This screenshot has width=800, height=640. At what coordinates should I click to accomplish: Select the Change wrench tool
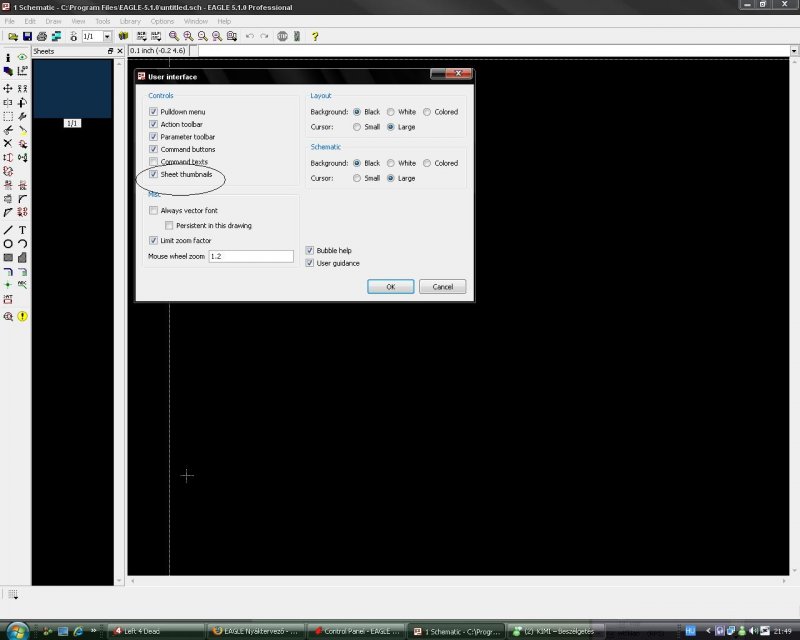(x=22, y=116)
